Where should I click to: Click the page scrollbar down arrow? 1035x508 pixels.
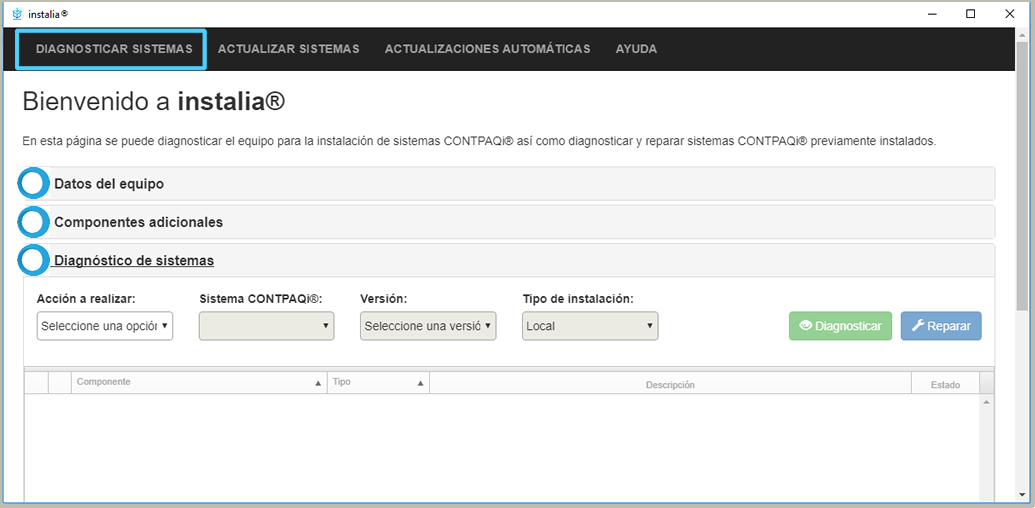(x=1025, y=494)
